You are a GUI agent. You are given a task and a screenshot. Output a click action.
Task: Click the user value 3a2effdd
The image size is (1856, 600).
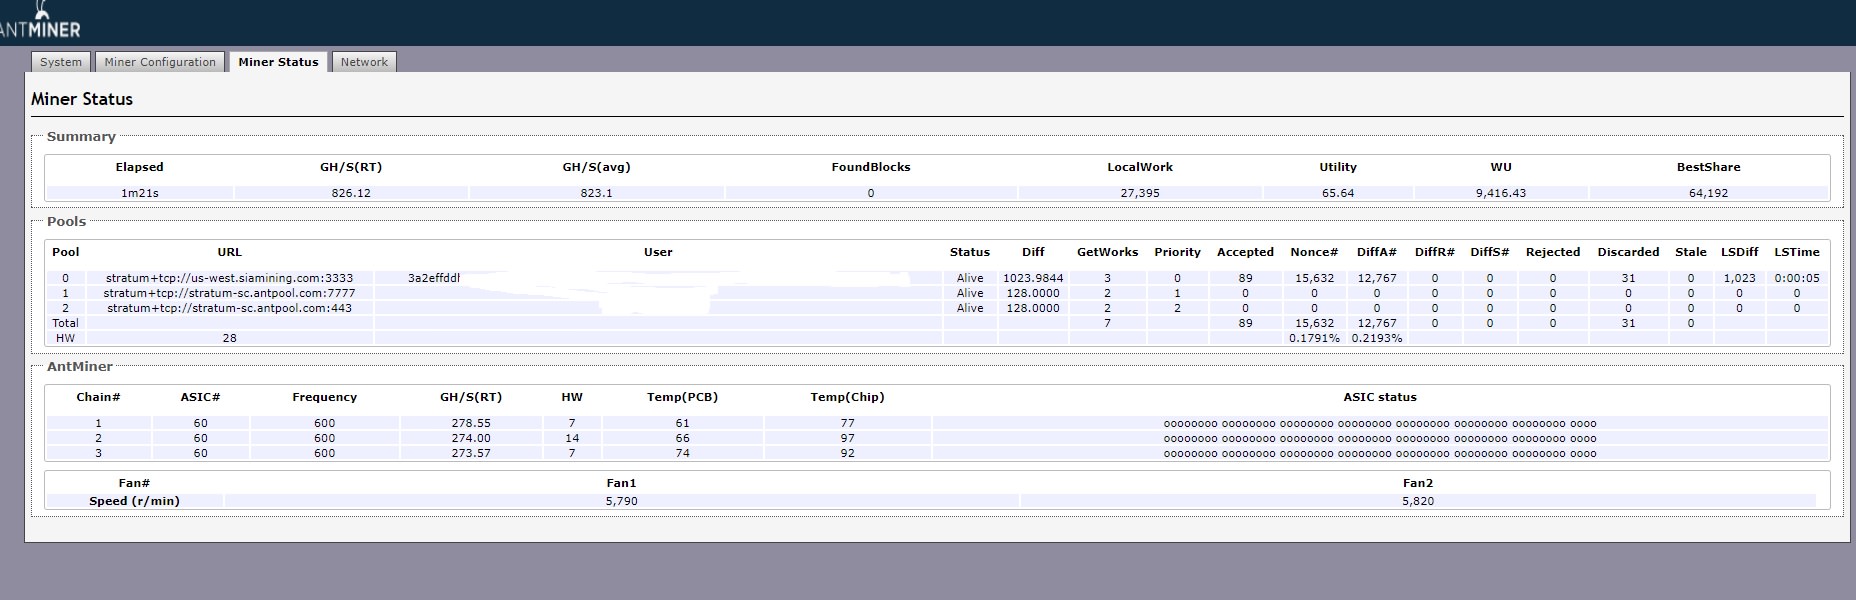click(x=434, y=278)
